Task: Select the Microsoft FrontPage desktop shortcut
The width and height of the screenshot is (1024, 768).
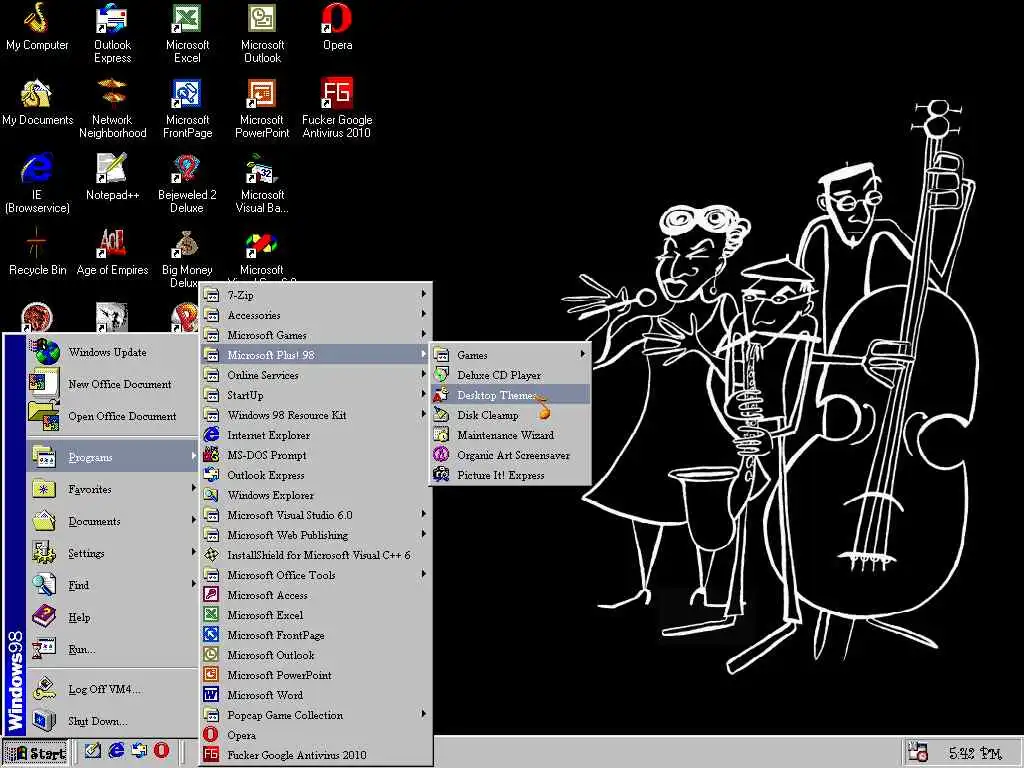Action: pyautogui.click(x=187, y=108)
